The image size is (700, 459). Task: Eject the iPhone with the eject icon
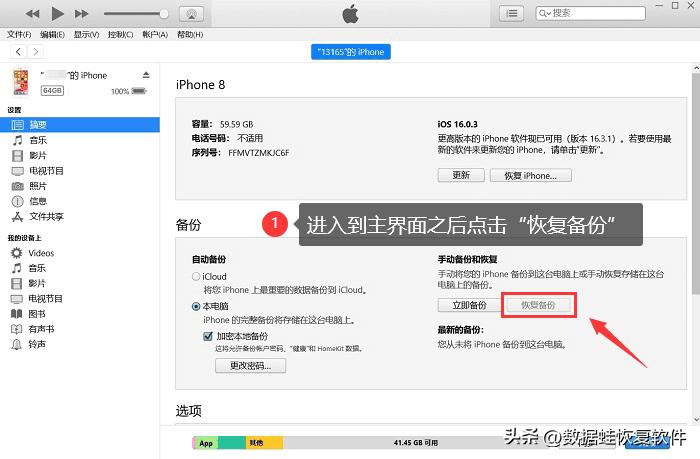point(146,75)
